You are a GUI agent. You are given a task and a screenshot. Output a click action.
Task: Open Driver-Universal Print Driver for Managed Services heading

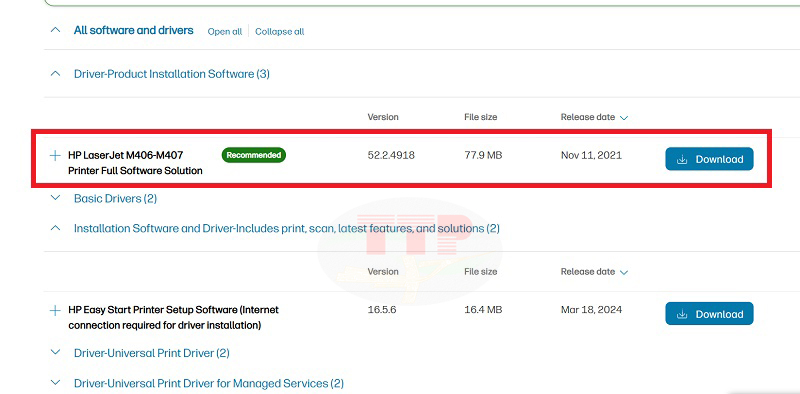[209, 383]
